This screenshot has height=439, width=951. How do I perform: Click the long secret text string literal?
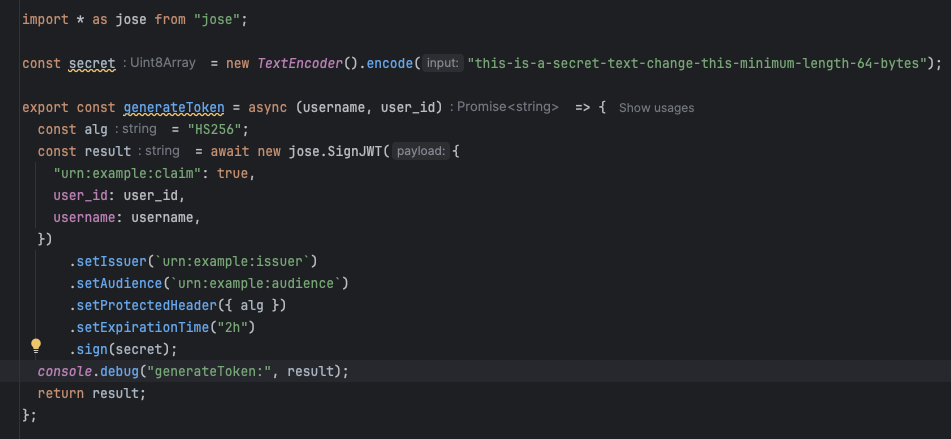[x=704, y=63]
